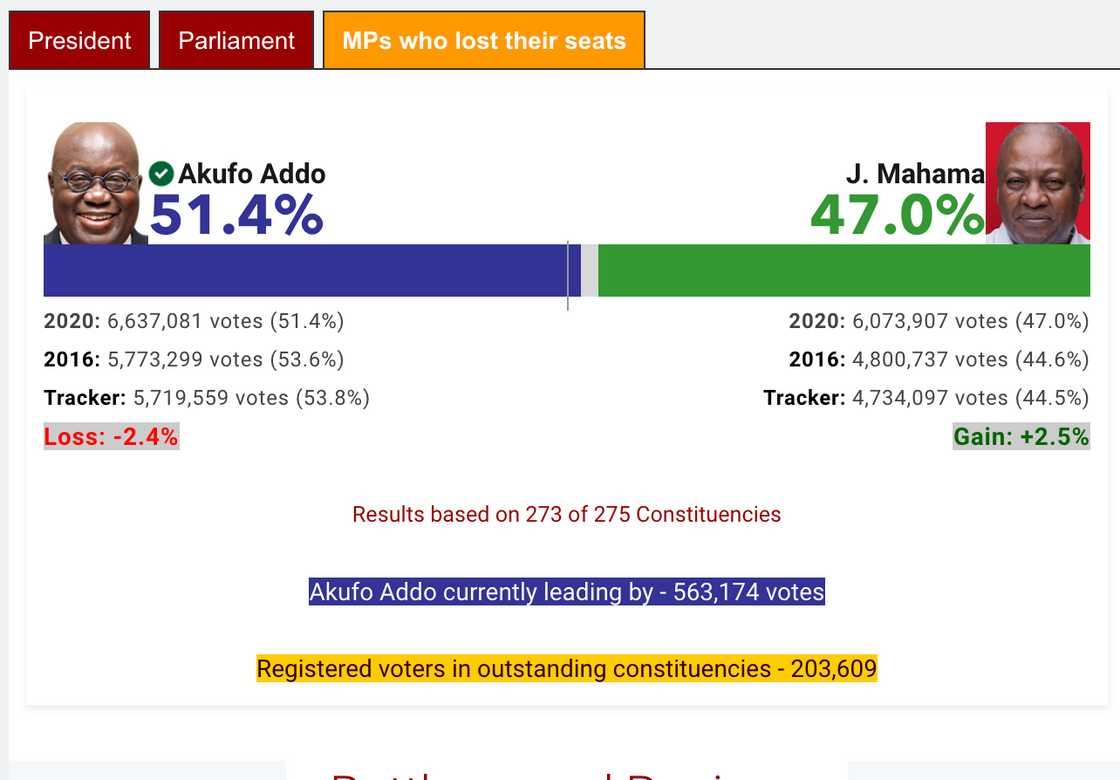Open the President results tab

[x=79, y=40]
